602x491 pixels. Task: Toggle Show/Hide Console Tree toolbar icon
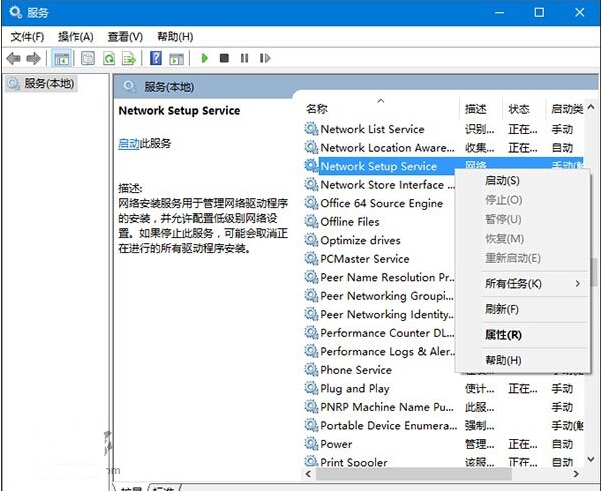62,59
